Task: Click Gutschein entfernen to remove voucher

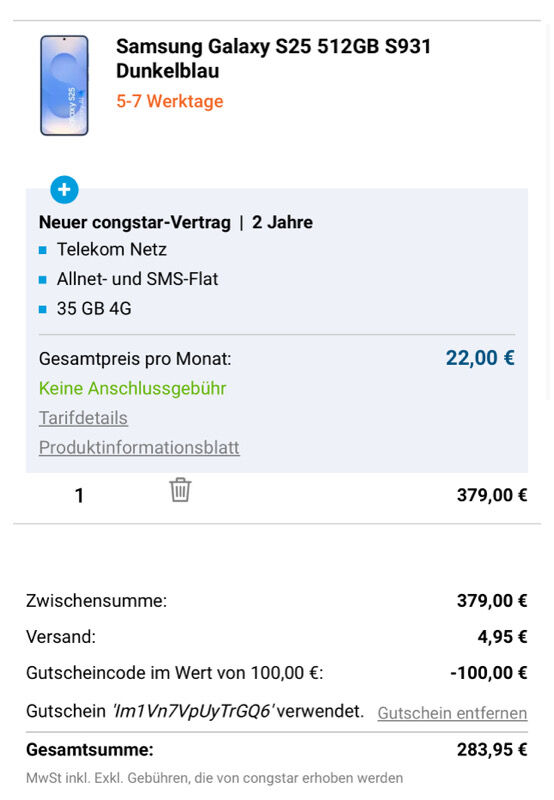Action: (x=452, y=713)
